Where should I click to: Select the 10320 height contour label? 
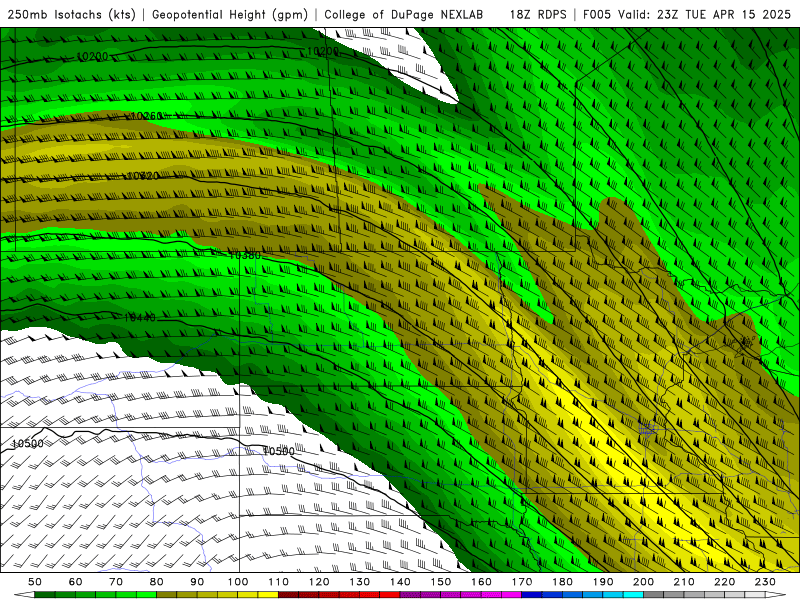143,176
